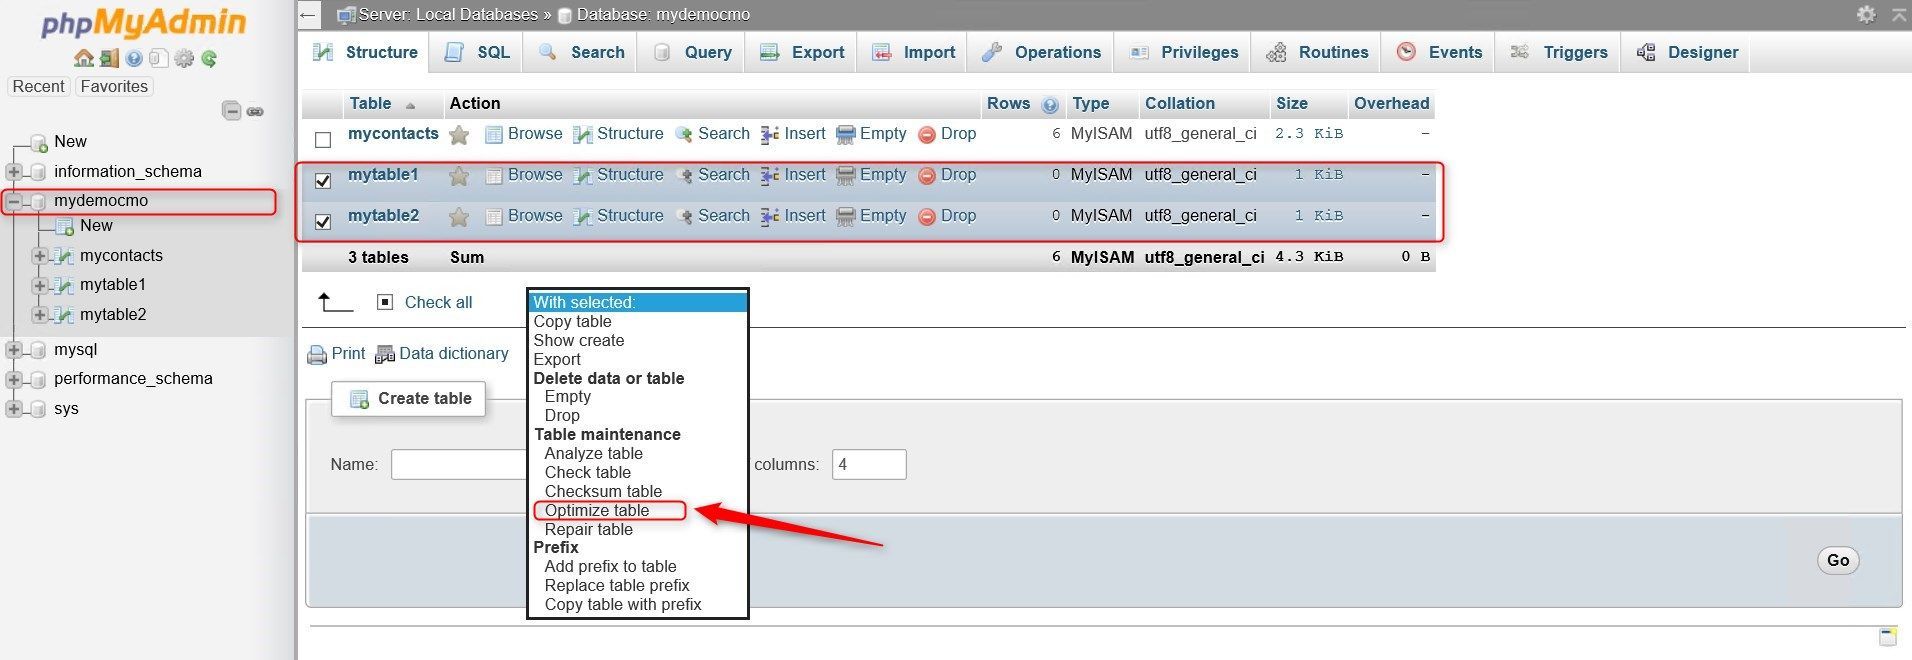The height and width of the screenshot is (660, 1912).
Task: Expand mytable2 node in the tree
Action: point(40,314)
